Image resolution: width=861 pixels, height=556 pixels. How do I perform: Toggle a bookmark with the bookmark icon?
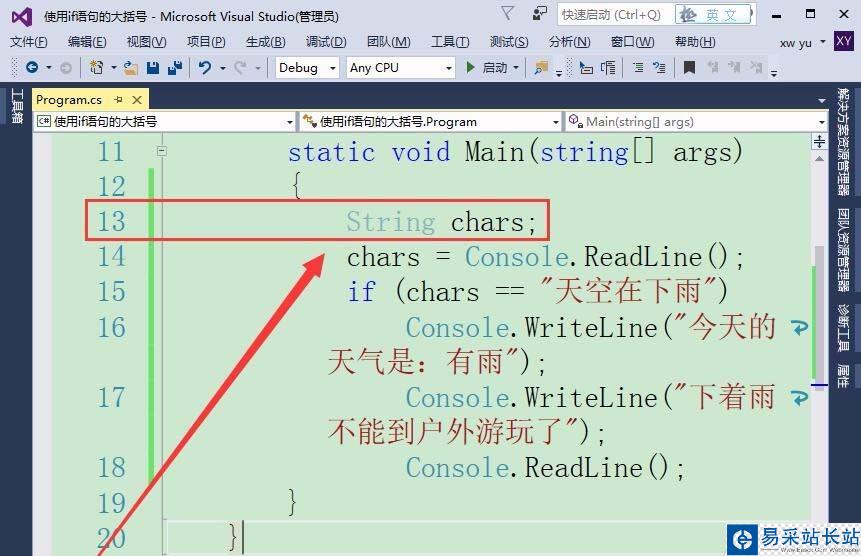pyautogui.click(x=689, y=68)
